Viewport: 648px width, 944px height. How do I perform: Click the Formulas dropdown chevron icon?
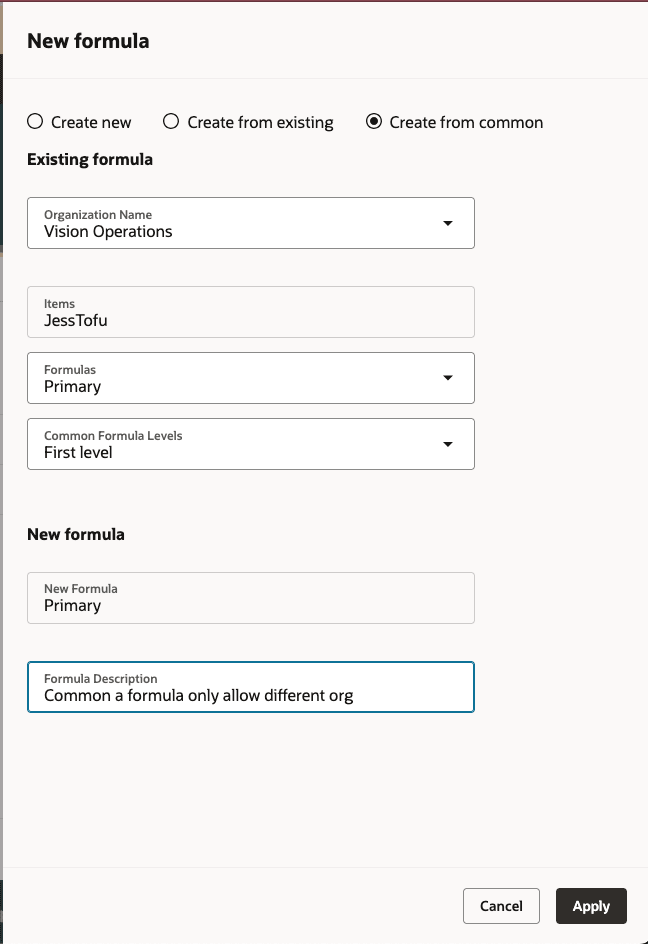click(448, 378)
